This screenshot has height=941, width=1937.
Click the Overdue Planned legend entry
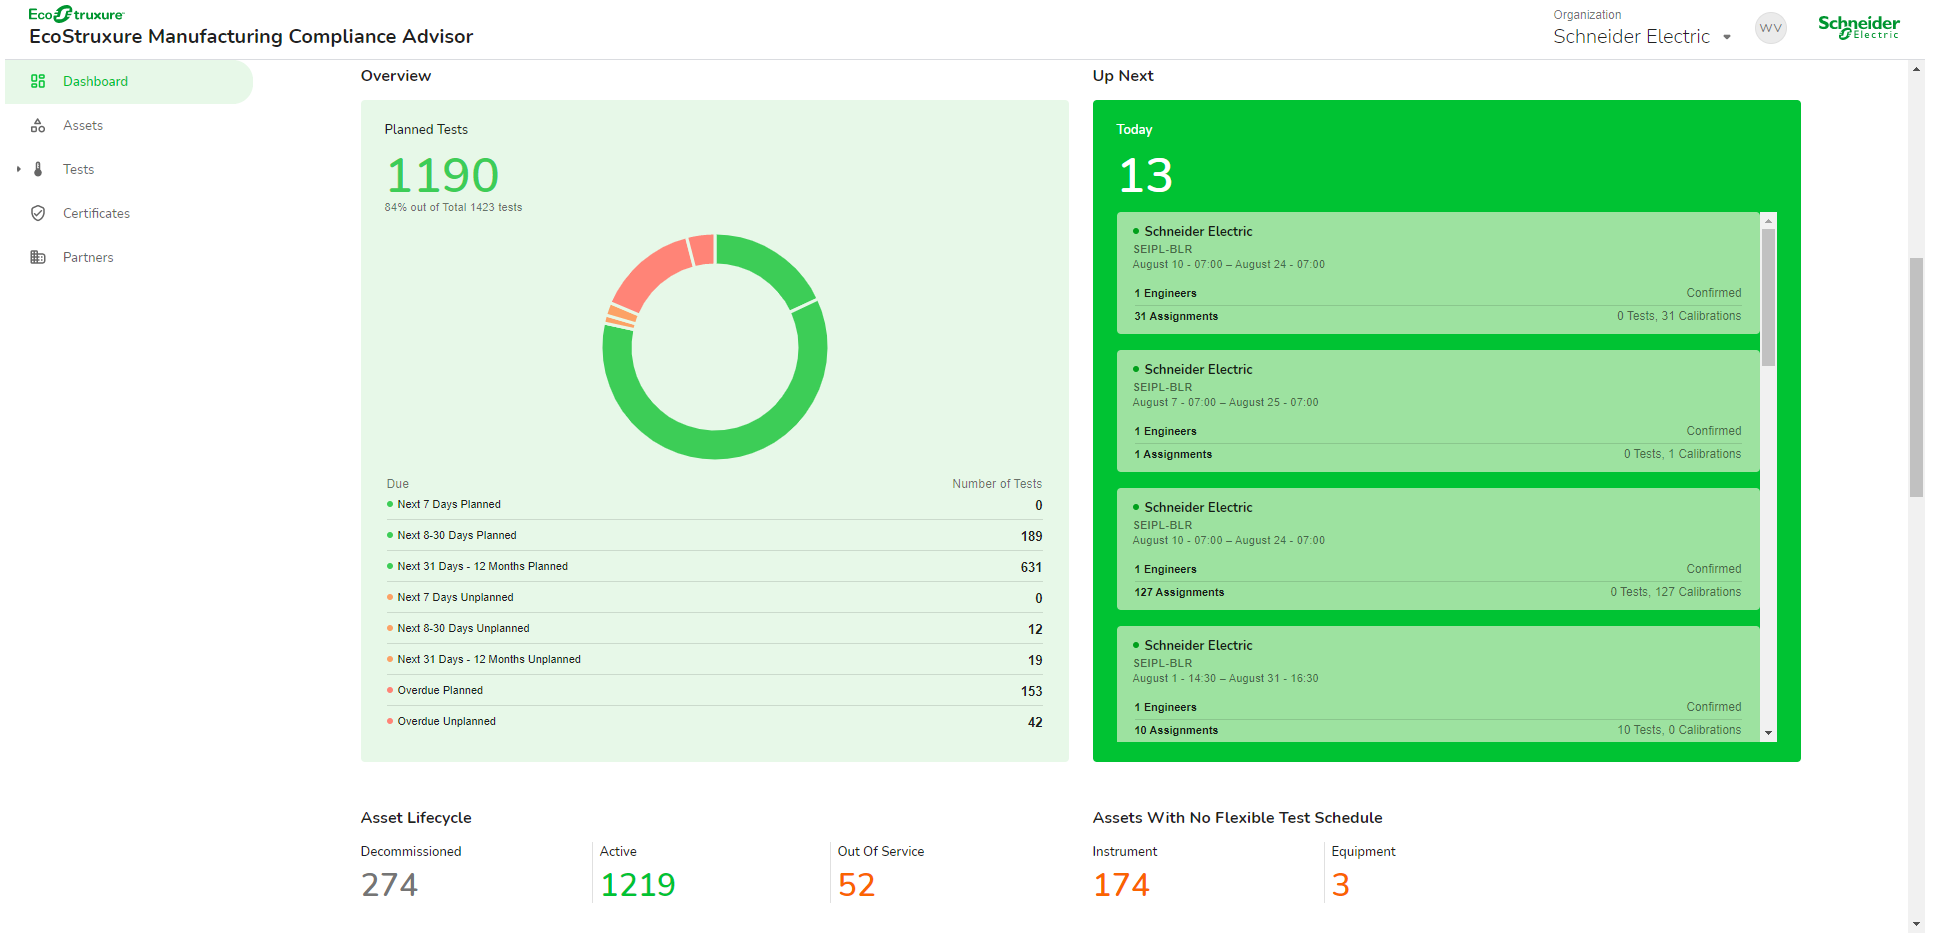(x=439, y=690)
